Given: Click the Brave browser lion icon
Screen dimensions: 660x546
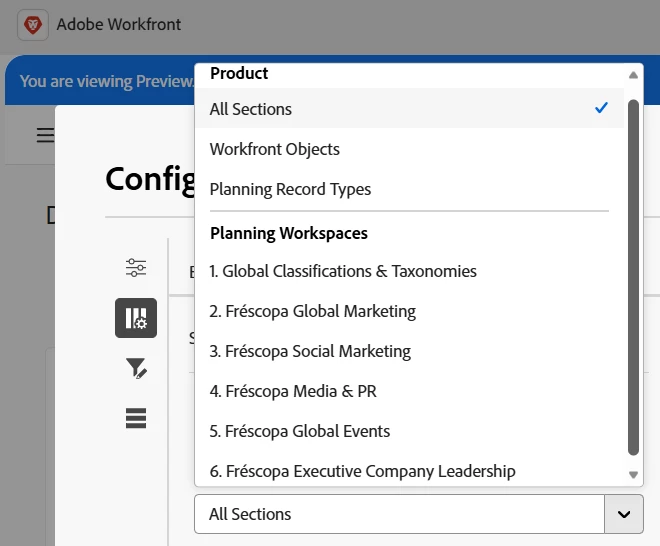Looking at the screenshot, I should pos(33,25).
